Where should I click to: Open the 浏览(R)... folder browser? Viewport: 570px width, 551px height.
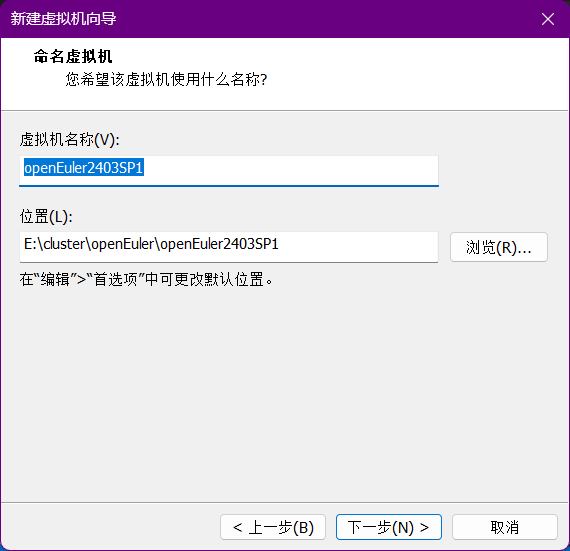499,247
